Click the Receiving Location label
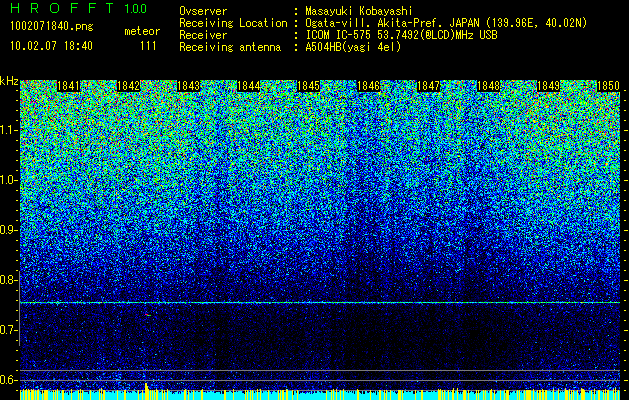The height and width of the screenshot is (400, 629). click(233, 23)
